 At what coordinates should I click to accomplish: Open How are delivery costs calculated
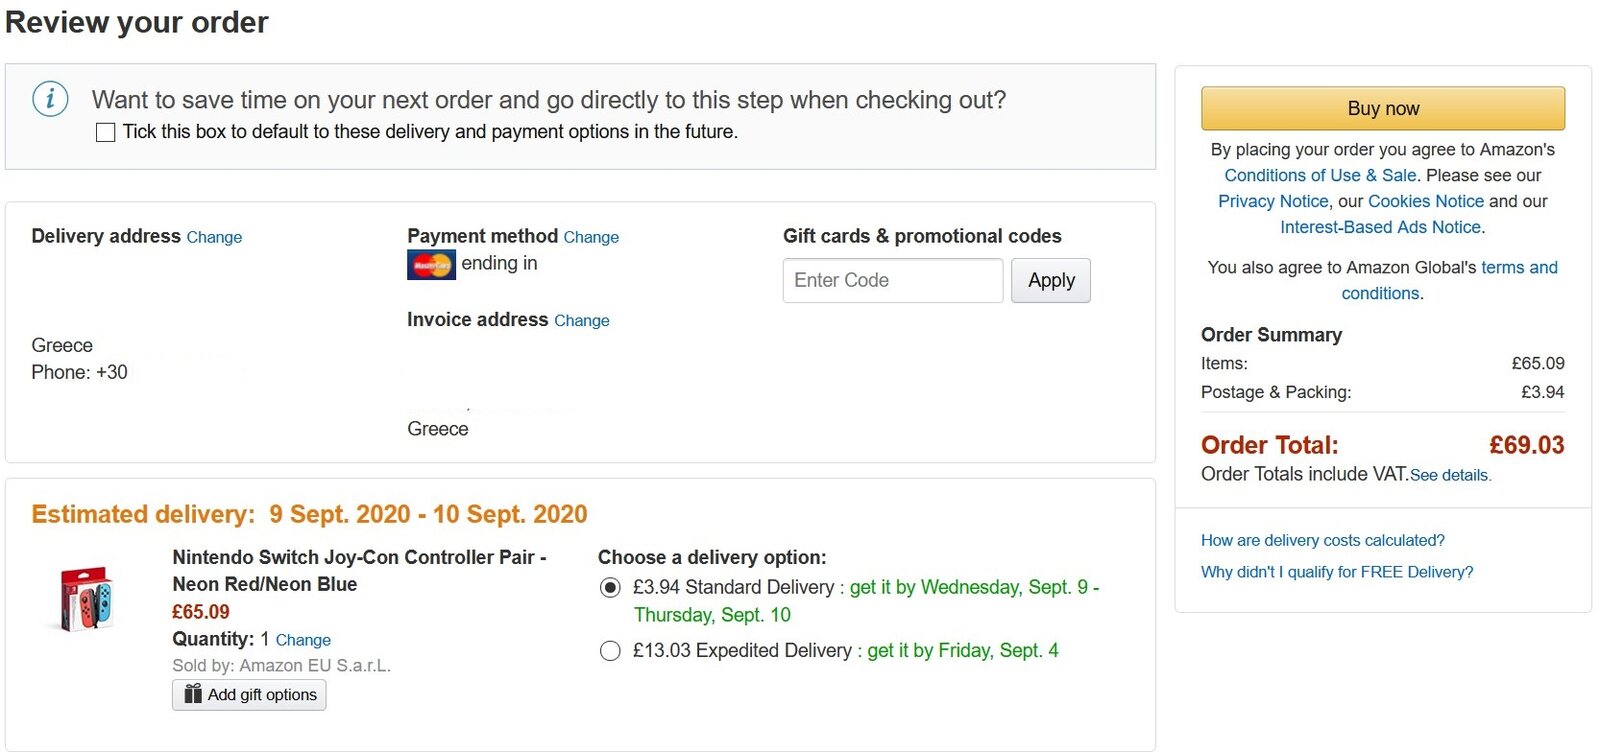(1322, 540)
